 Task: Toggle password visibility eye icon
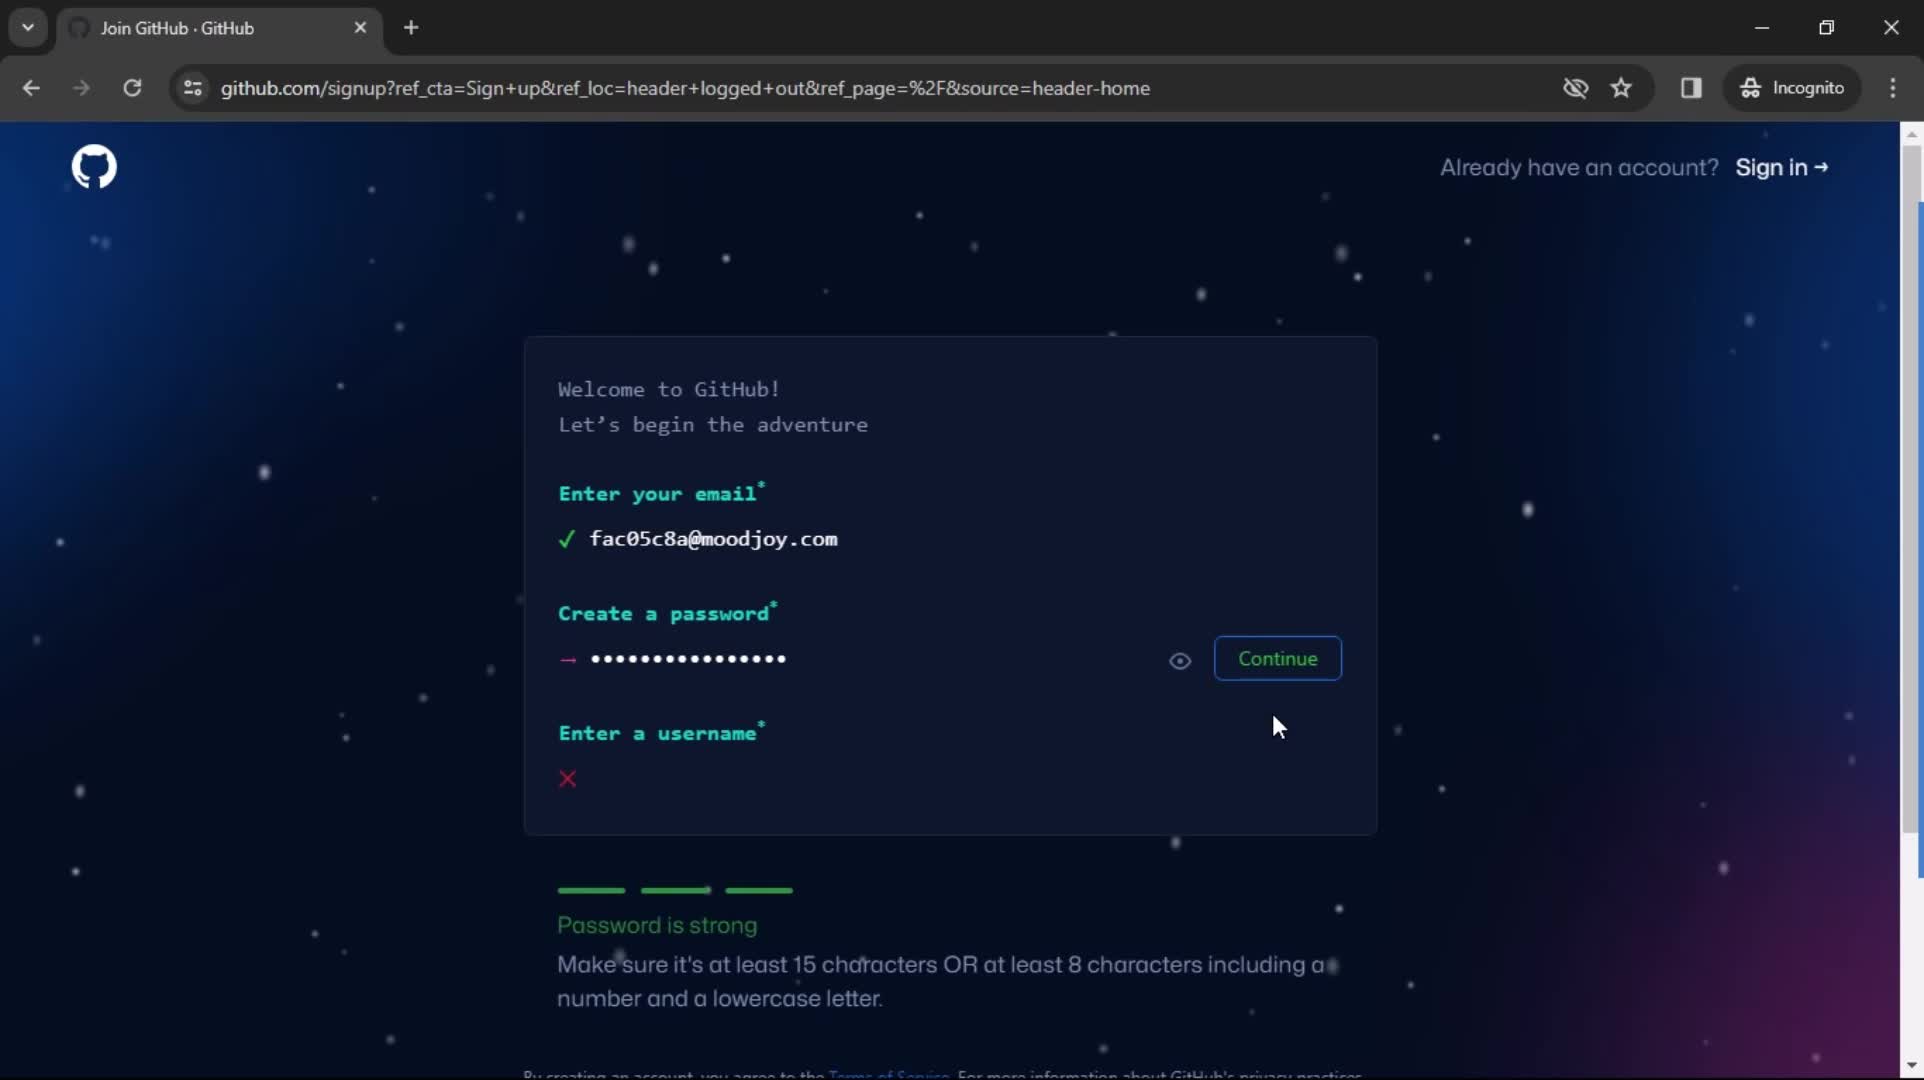point(1180,660)
